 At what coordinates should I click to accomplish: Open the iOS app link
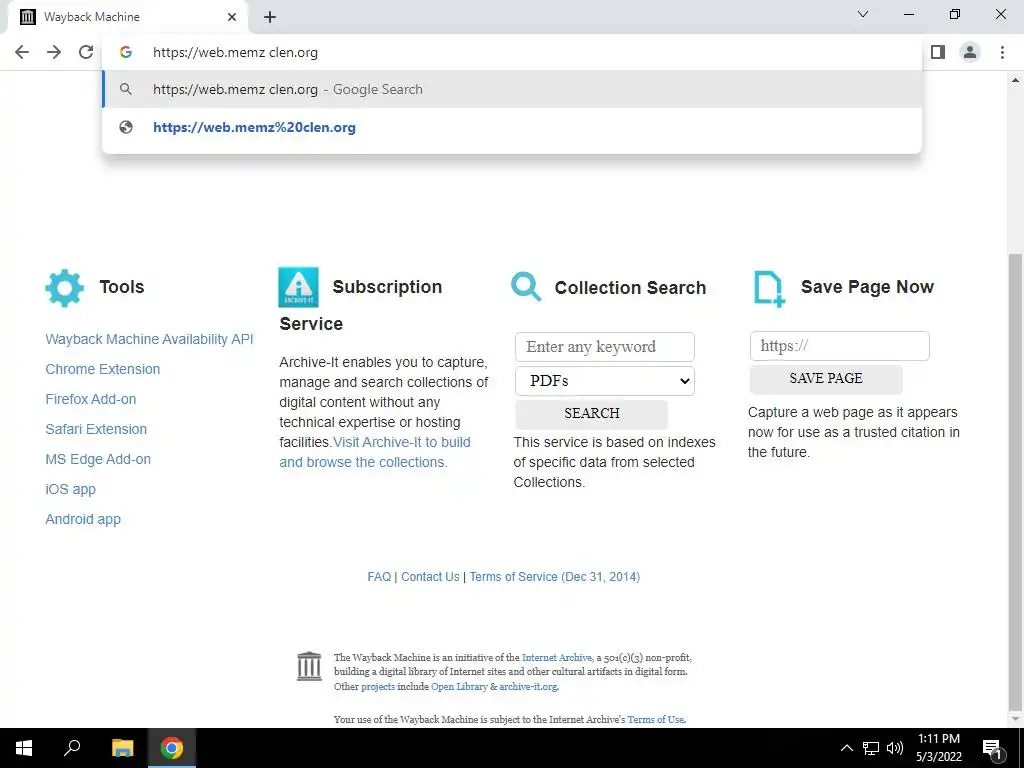tap(71, 489)
